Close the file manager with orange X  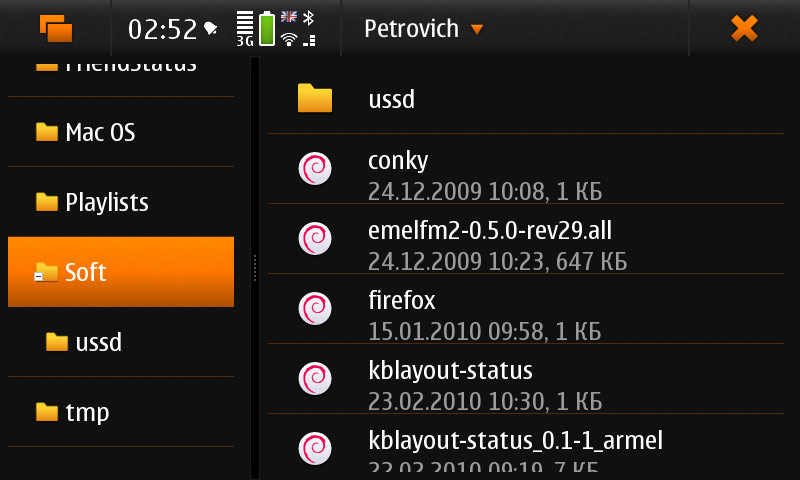pyautogui.click(x=744, y=28)
